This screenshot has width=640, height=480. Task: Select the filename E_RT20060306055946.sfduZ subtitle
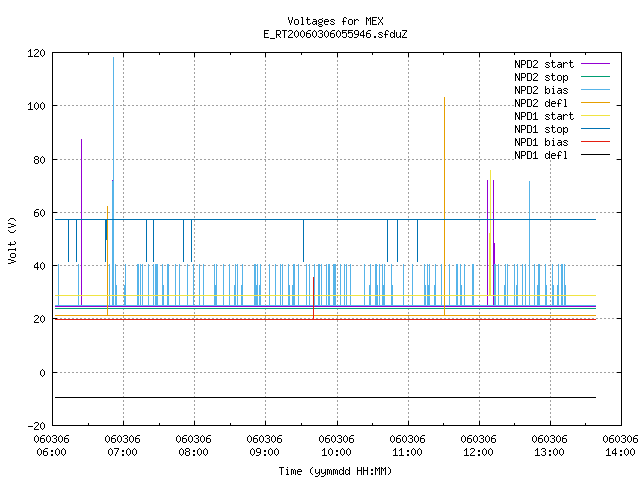[x=335, y=34]
